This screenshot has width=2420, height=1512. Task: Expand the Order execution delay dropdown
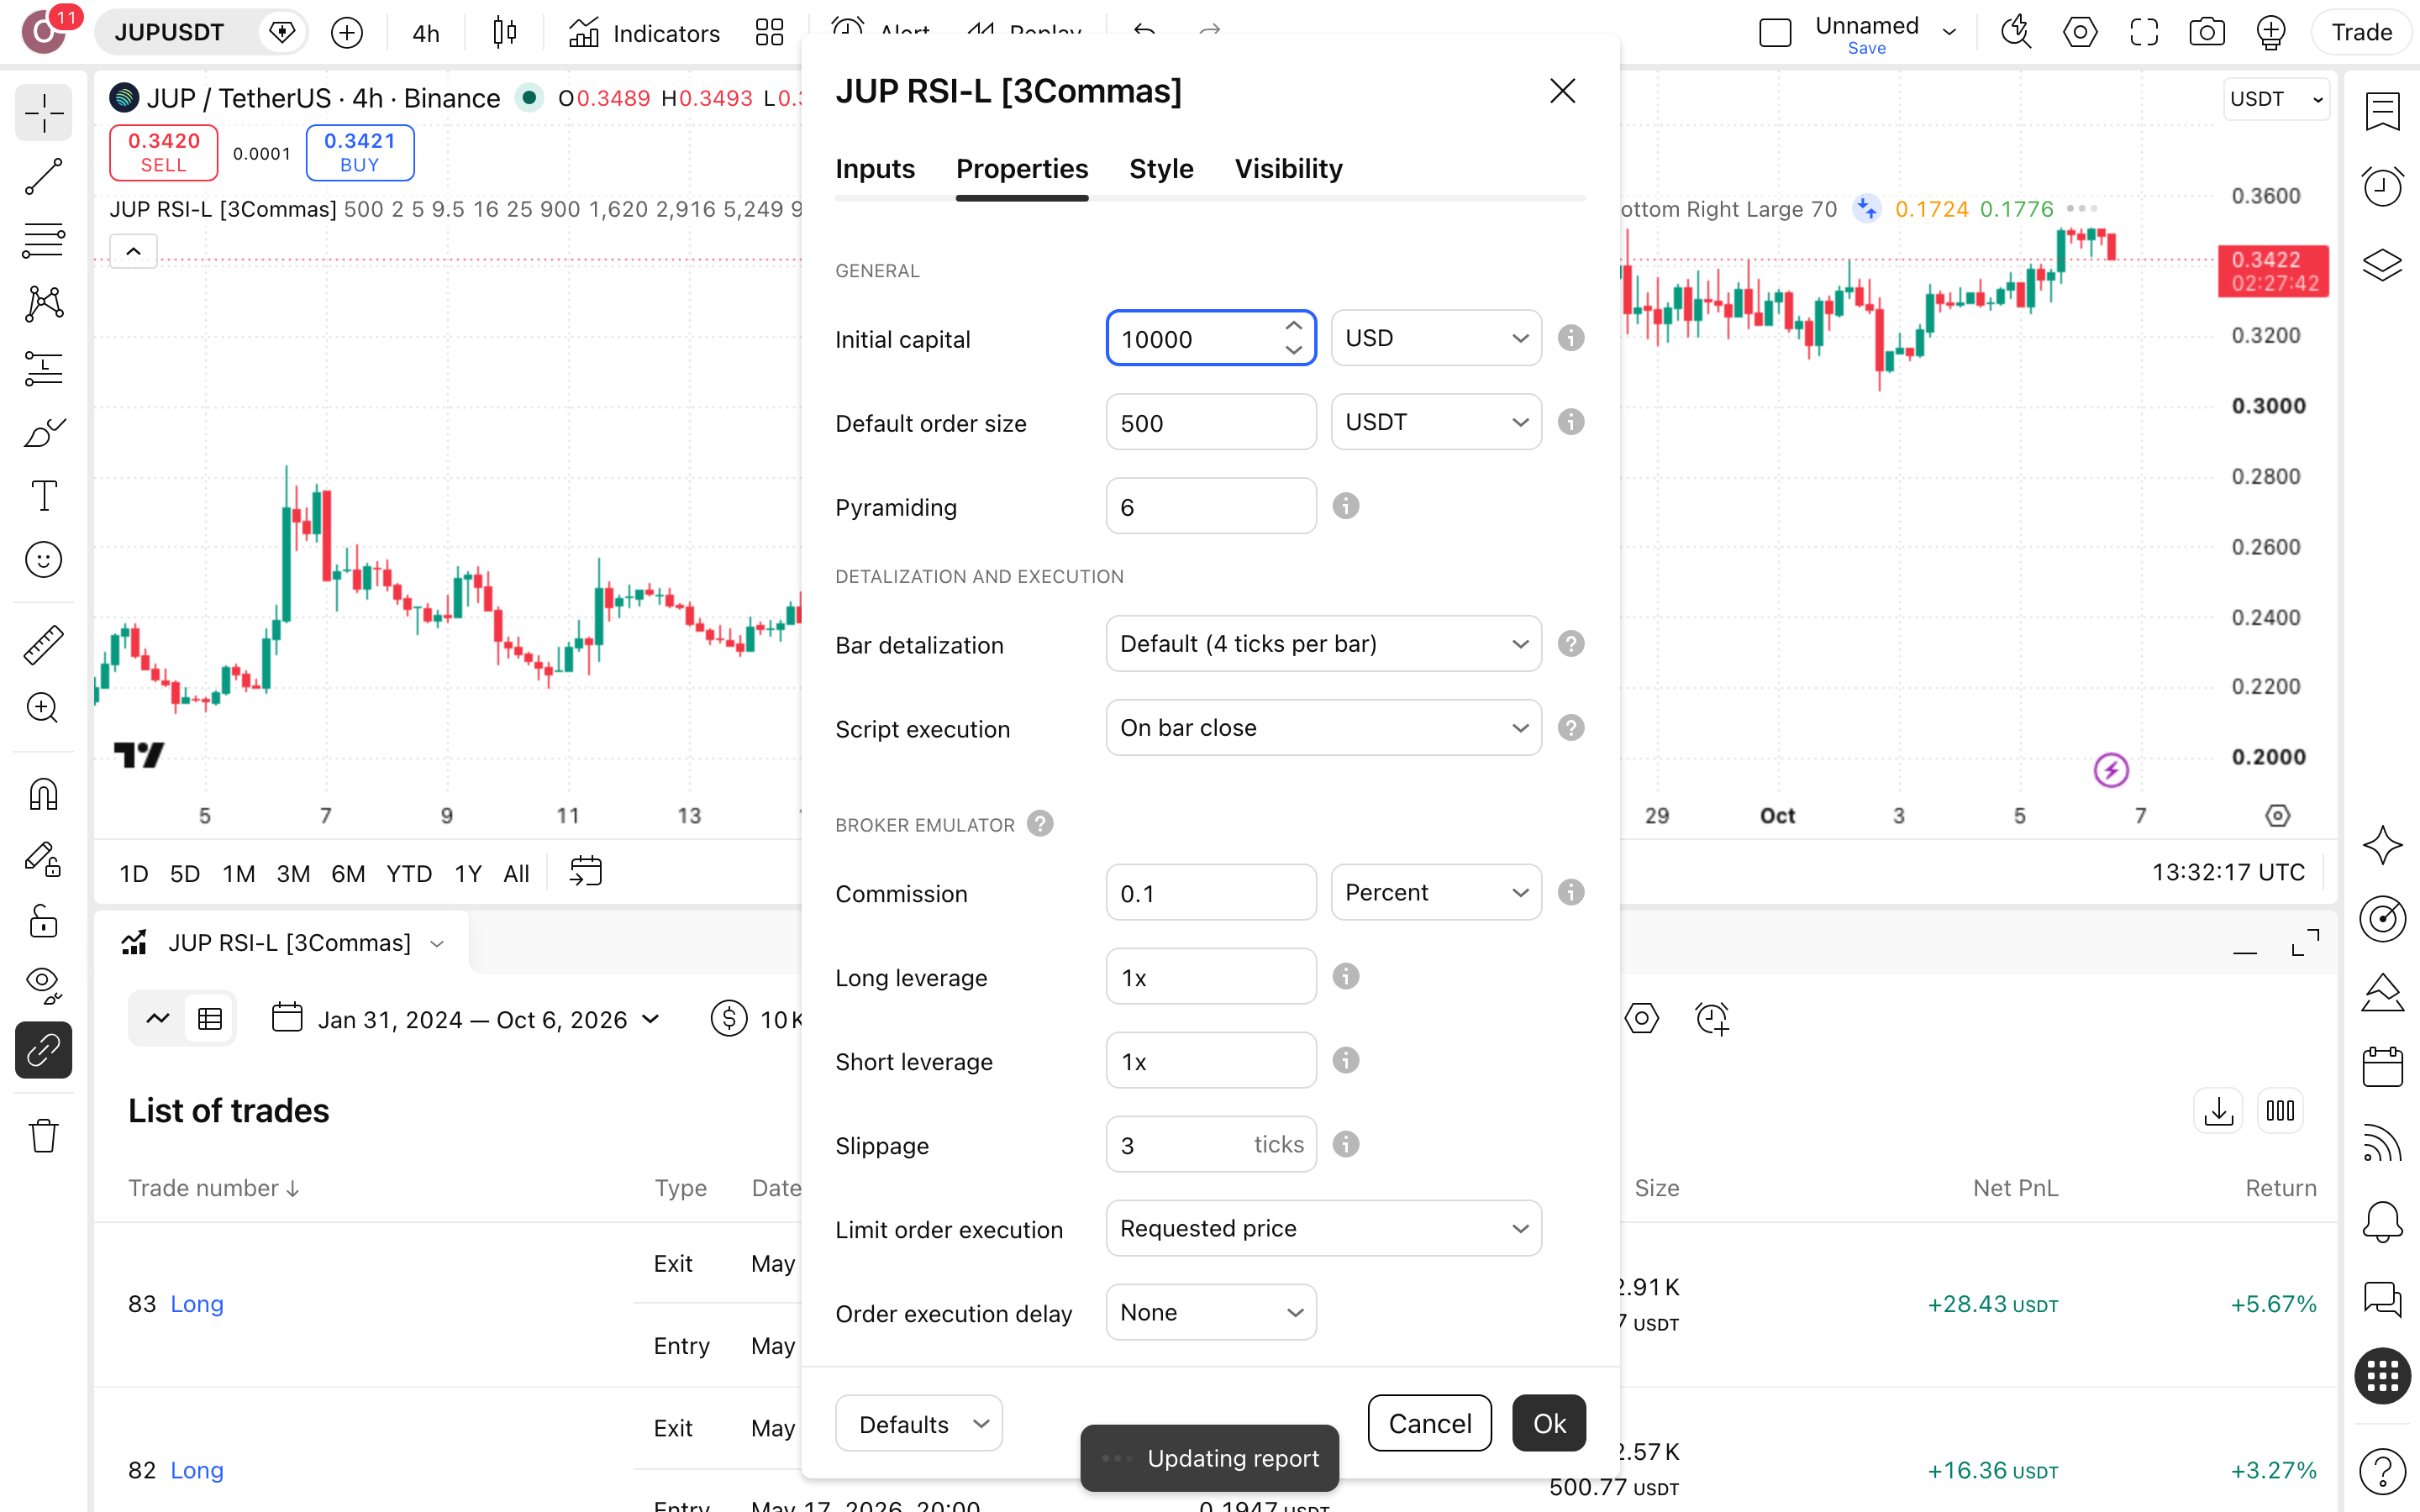point(1211,1312)
